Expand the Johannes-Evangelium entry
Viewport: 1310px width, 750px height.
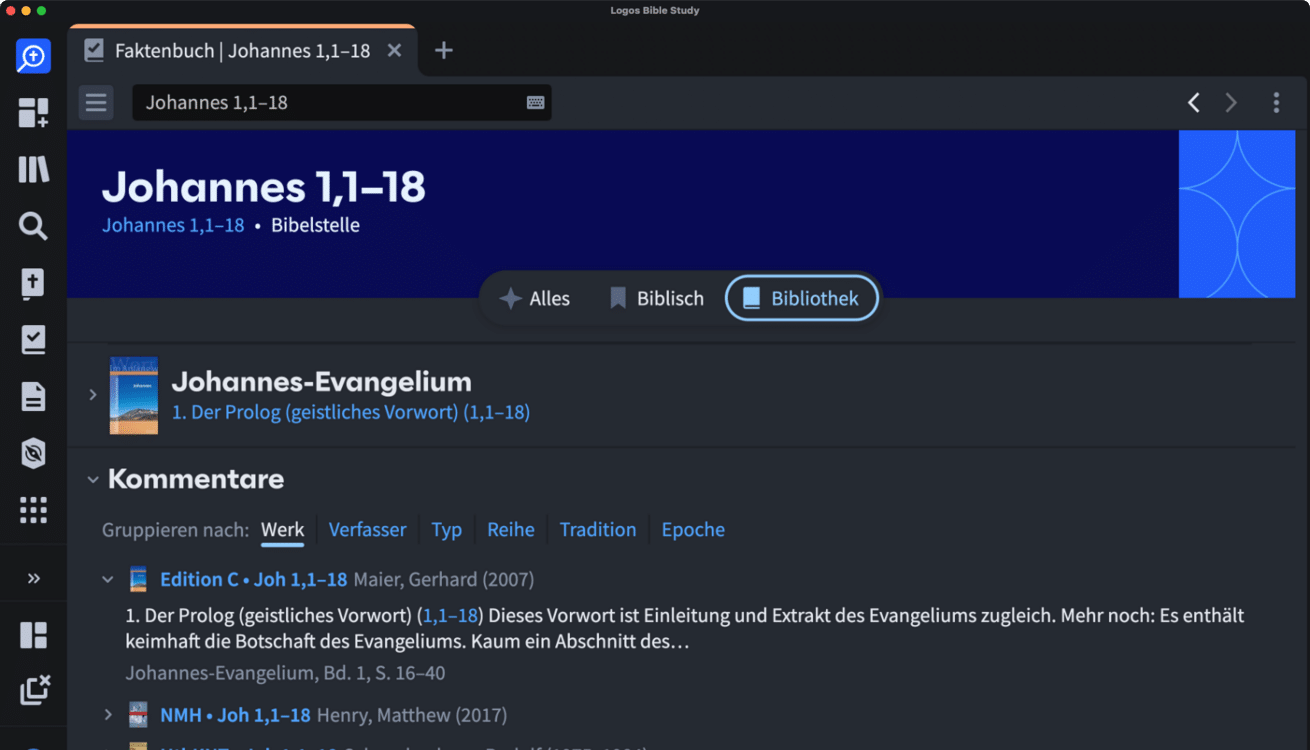(x=92, y=395)
